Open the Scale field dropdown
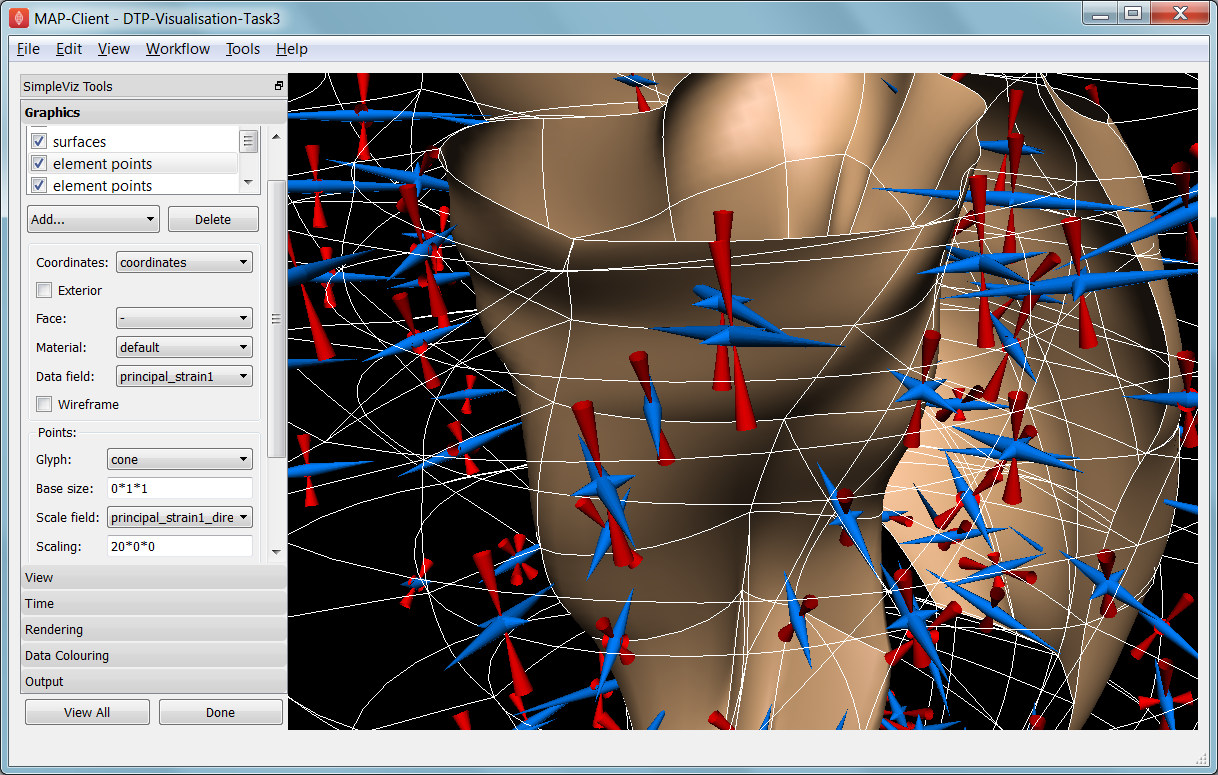The height and width of the screenshot is (775, 1218). click(180, 517)
